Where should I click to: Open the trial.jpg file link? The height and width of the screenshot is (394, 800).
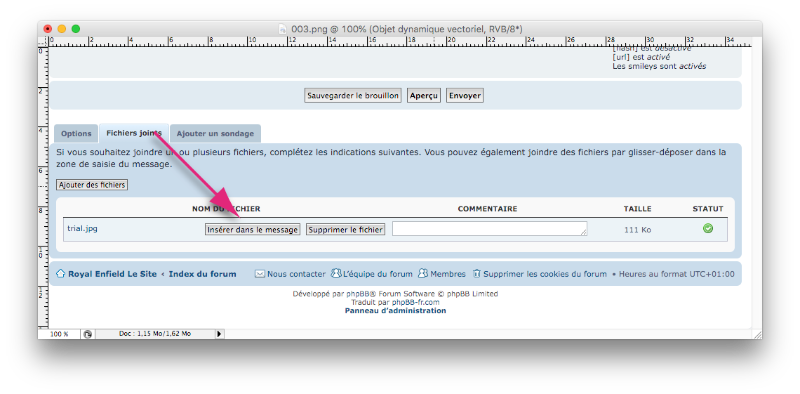click(x=82, y=229)
